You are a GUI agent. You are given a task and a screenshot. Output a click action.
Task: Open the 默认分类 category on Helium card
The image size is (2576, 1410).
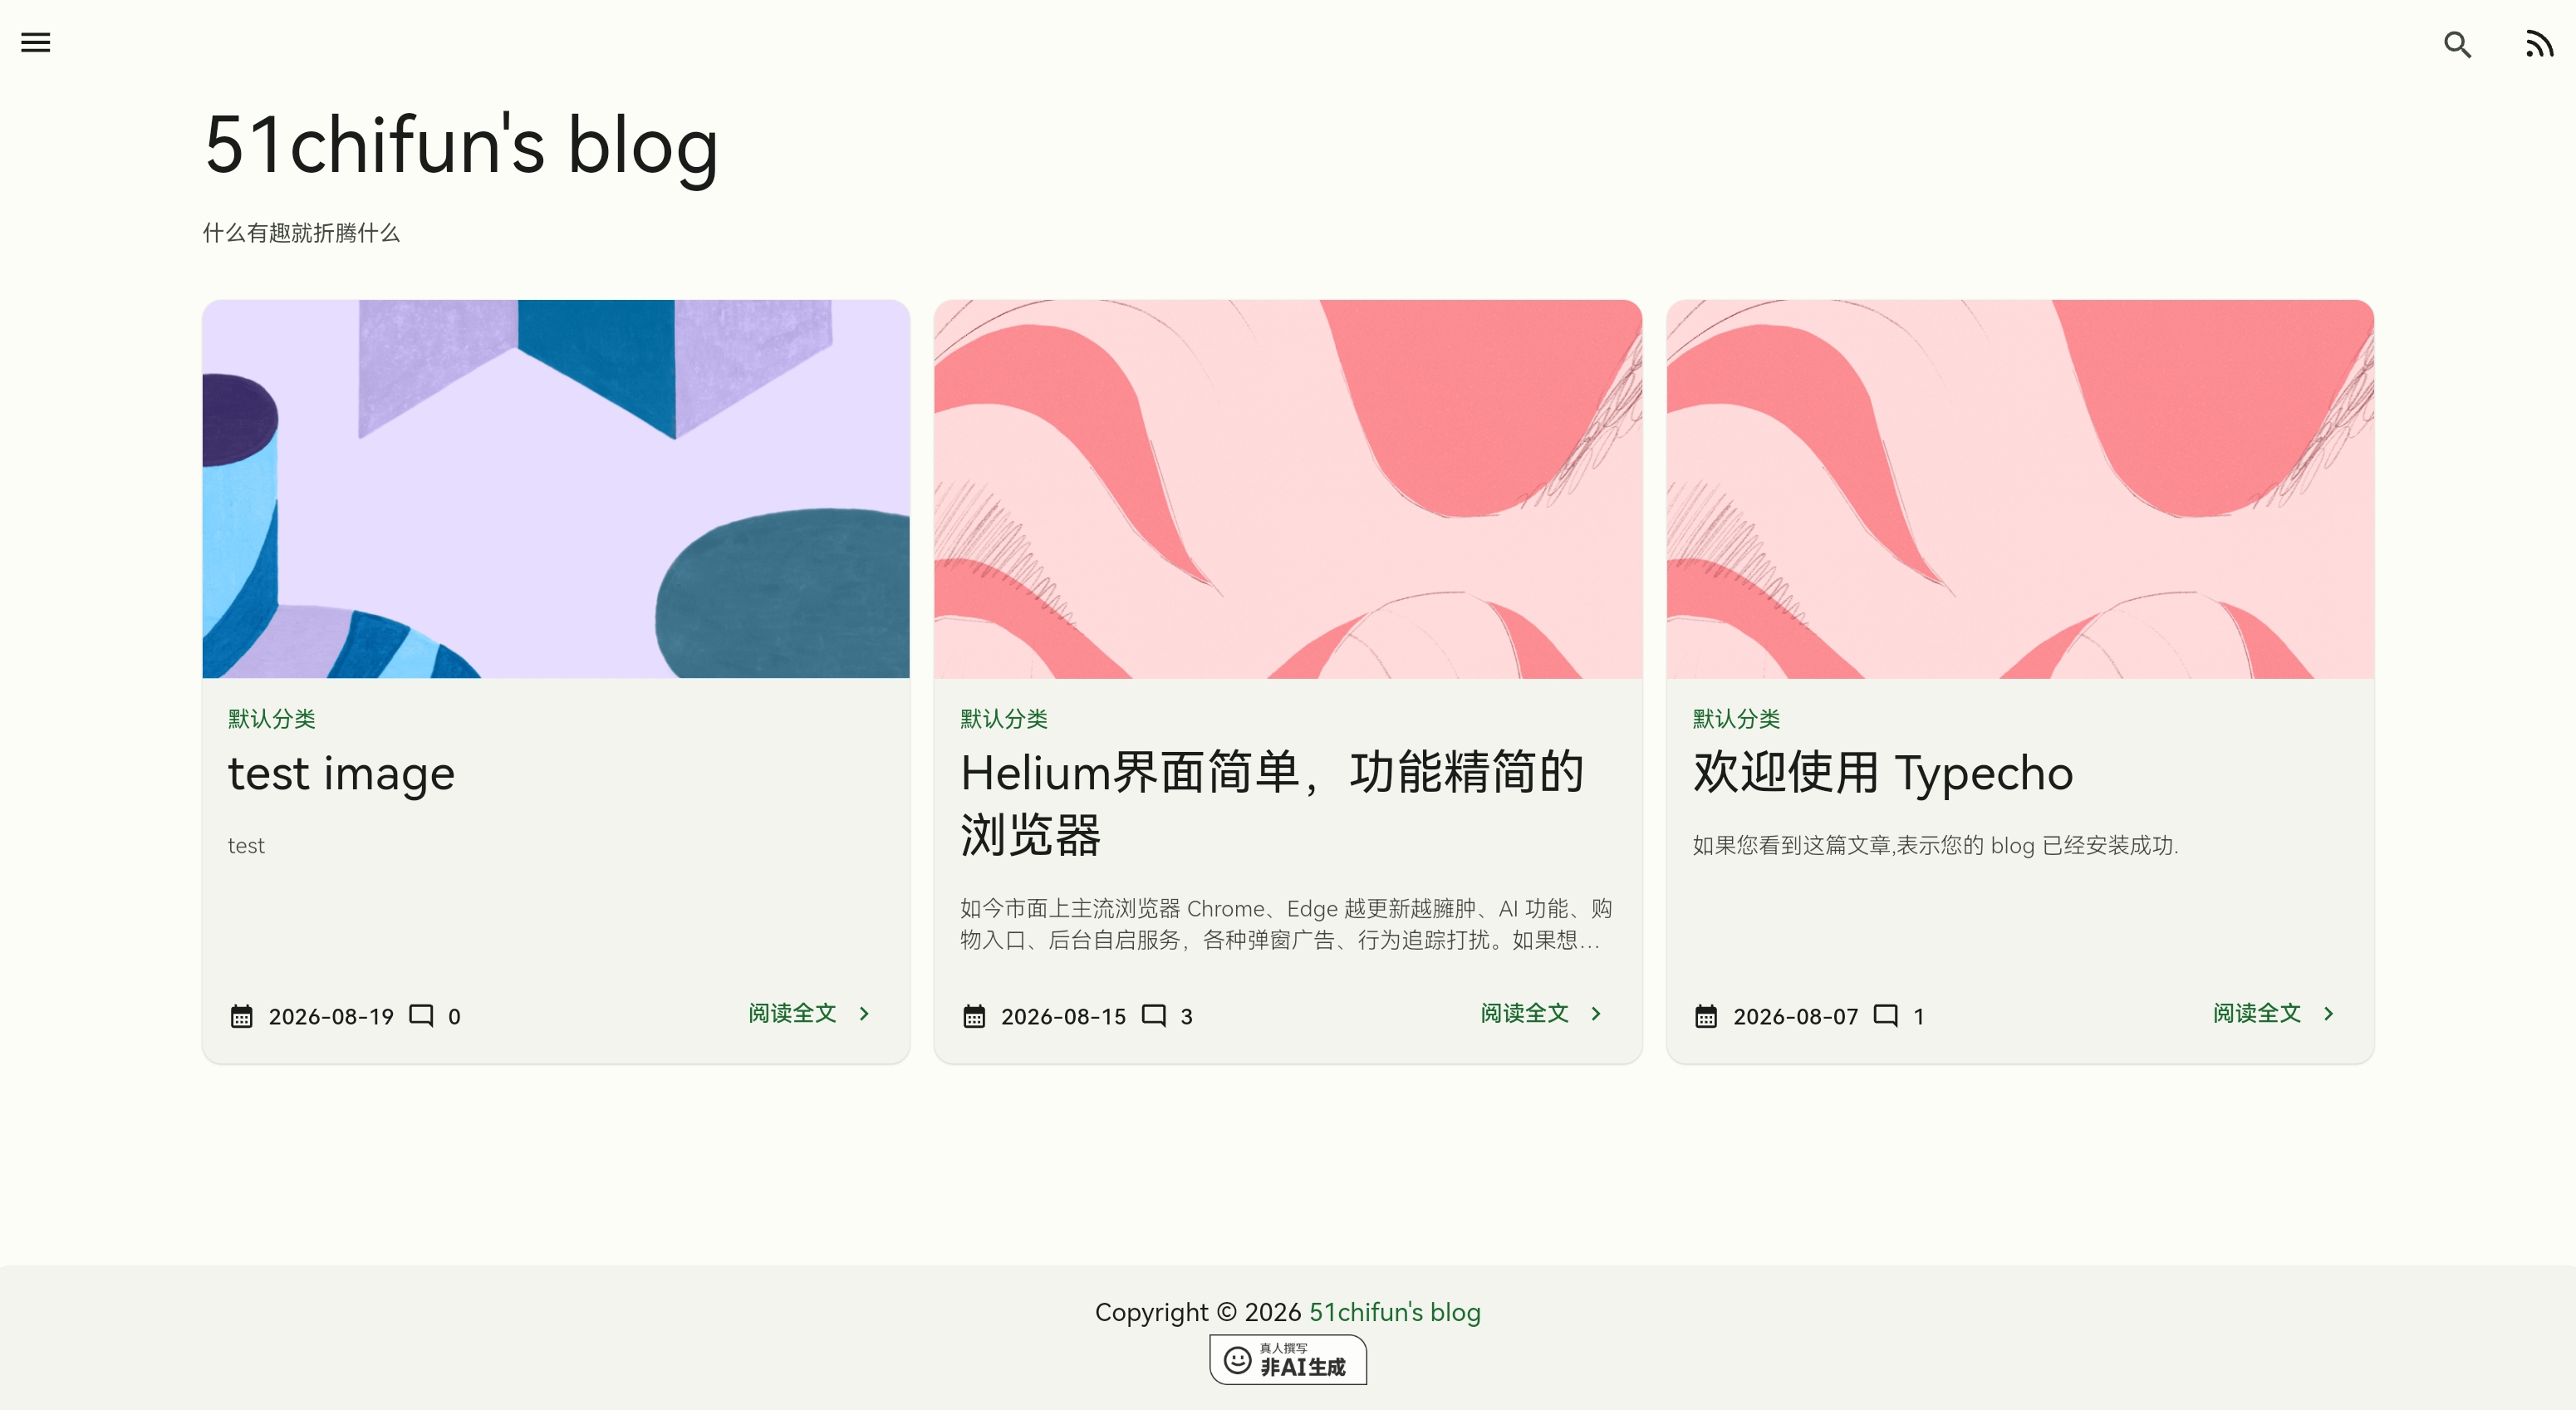click(x=1004, y=719)
